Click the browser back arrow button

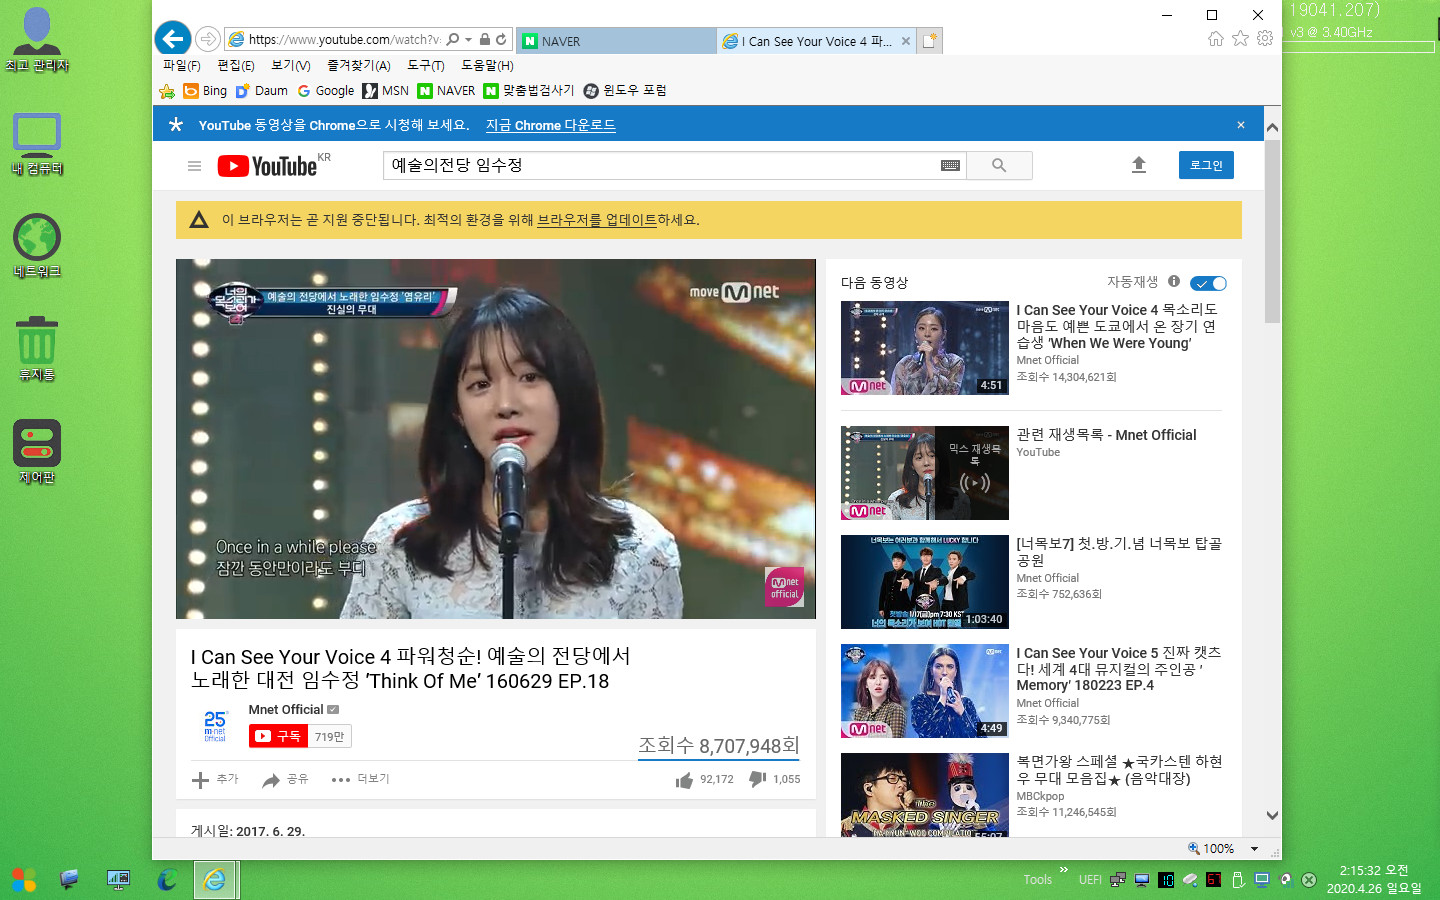click(x=173, y=39)
